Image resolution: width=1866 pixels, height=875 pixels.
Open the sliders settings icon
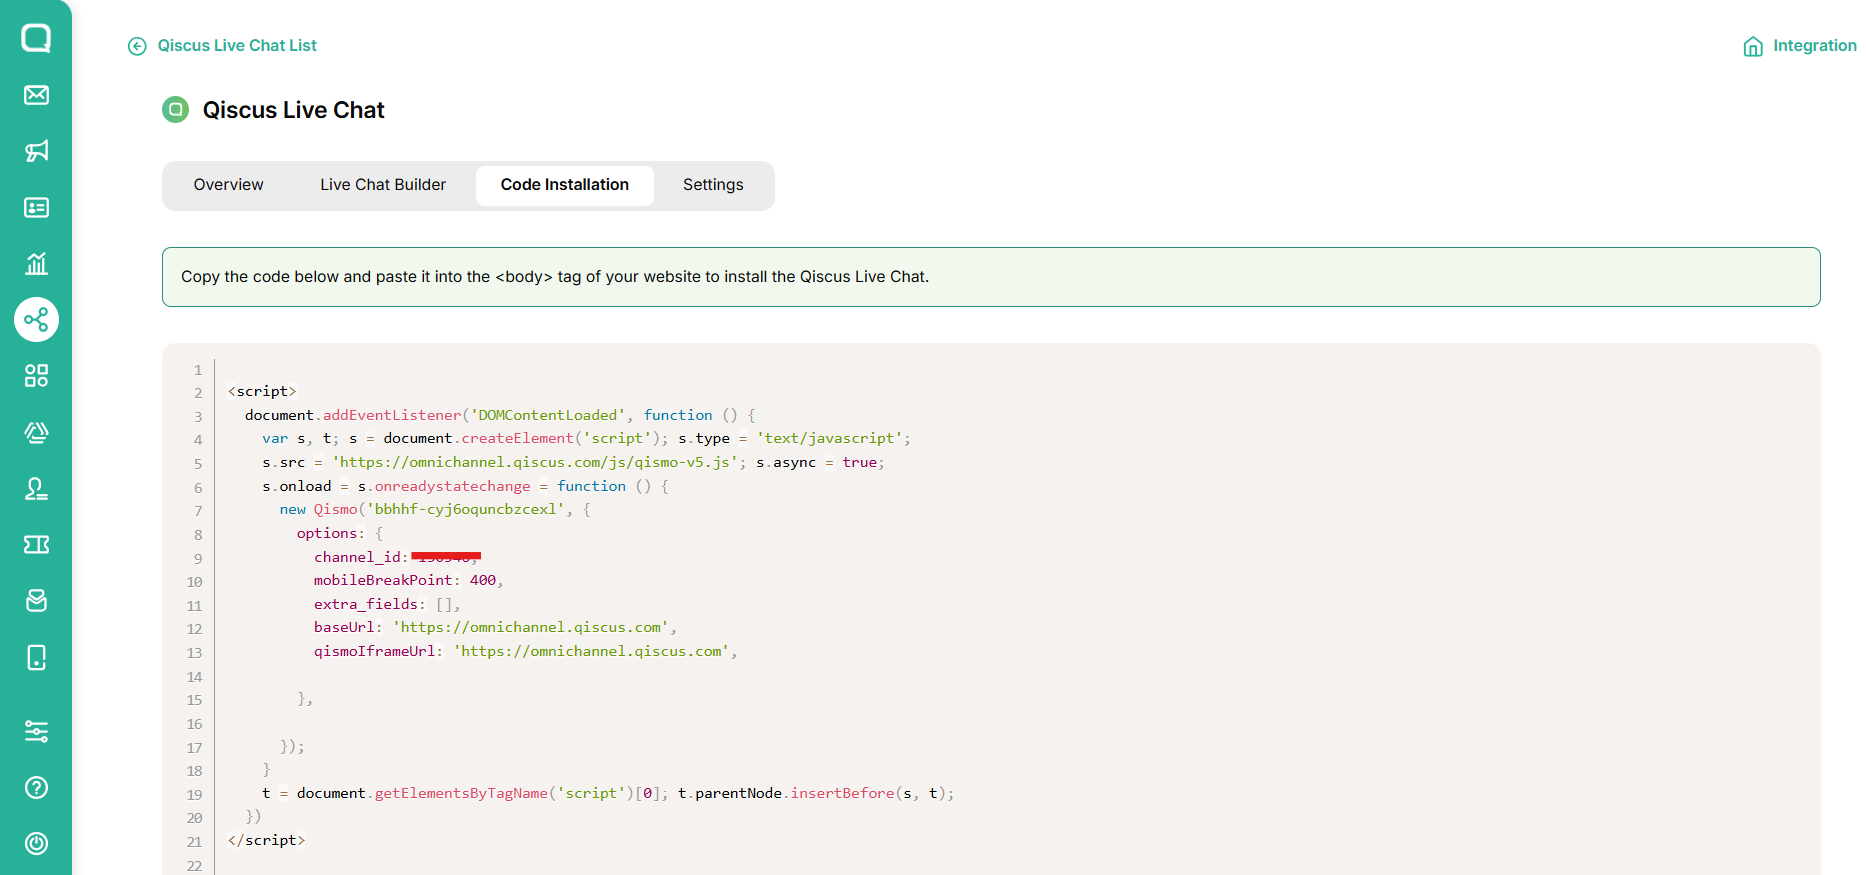tap(36, 732)
